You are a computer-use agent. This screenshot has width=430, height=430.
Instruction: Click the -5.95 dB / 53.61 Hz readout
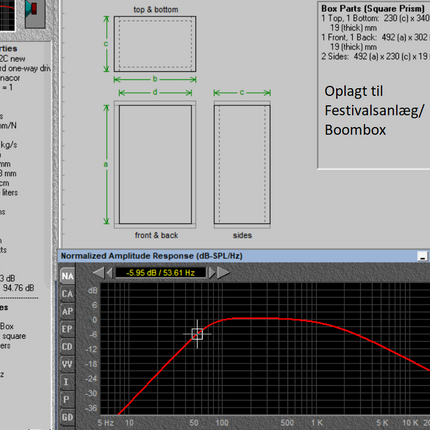pyautogui.click(x=160, y=273)
